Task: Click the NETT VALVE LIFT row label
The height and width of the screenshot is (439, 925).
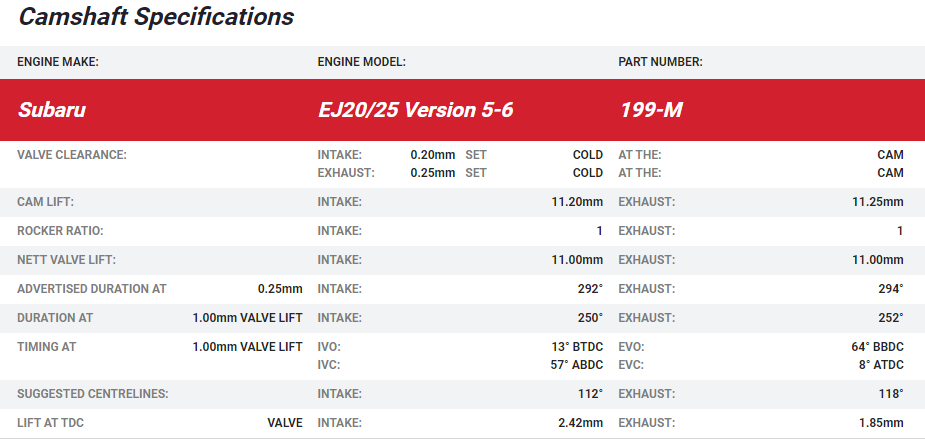Action: [66, 260]
